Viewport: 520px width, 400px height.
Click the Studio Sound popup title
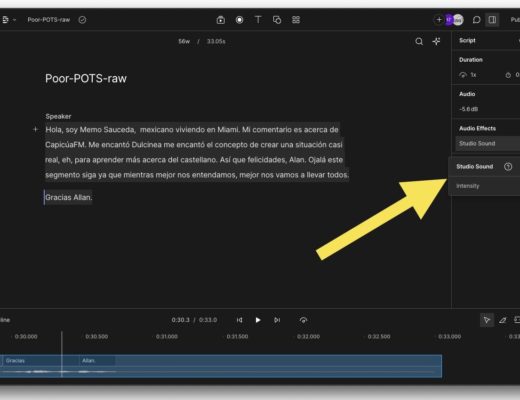(x=475, y=166)
